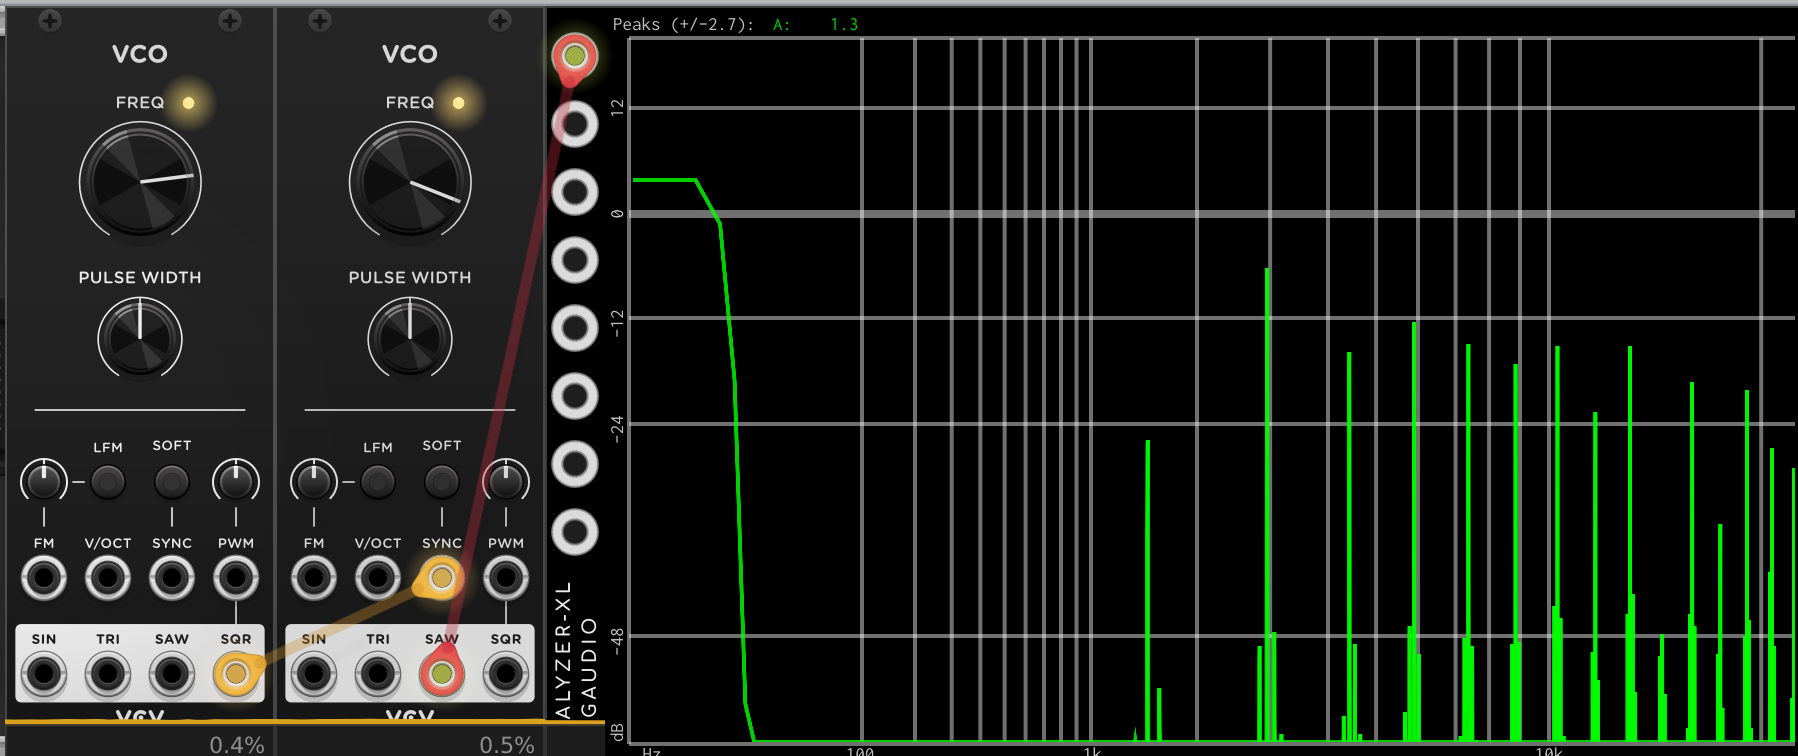Screen dimensions: 1798x756
Task: Click the PWM amount knob on the second VCO
Action: [x=506, y=481]
